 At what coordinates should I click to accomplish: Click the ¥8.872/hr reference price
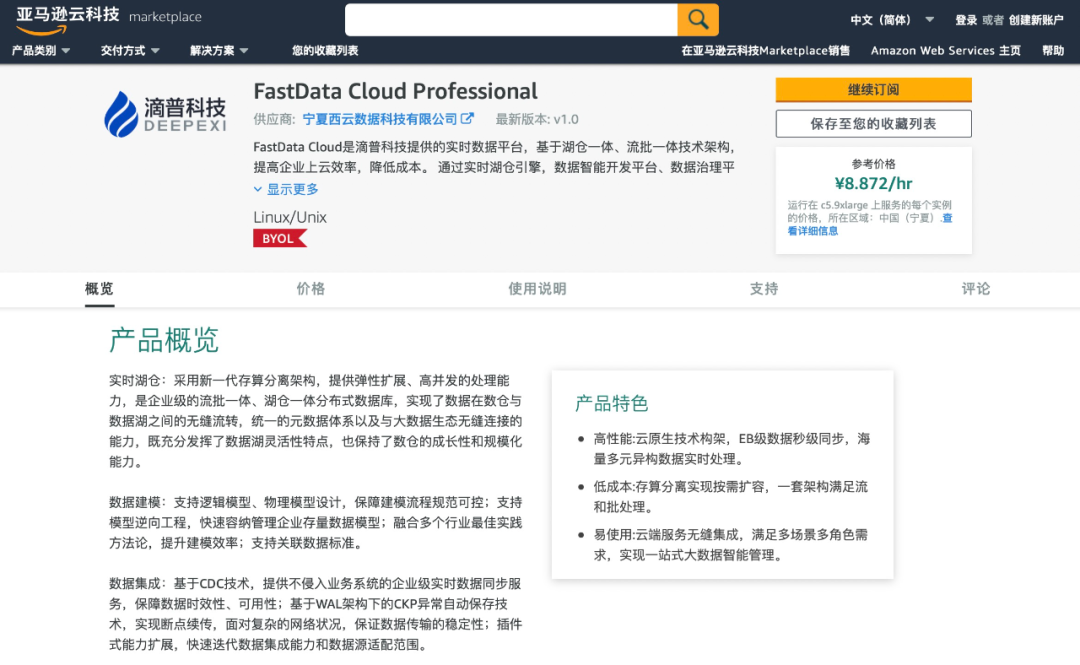tap(873, 183)
